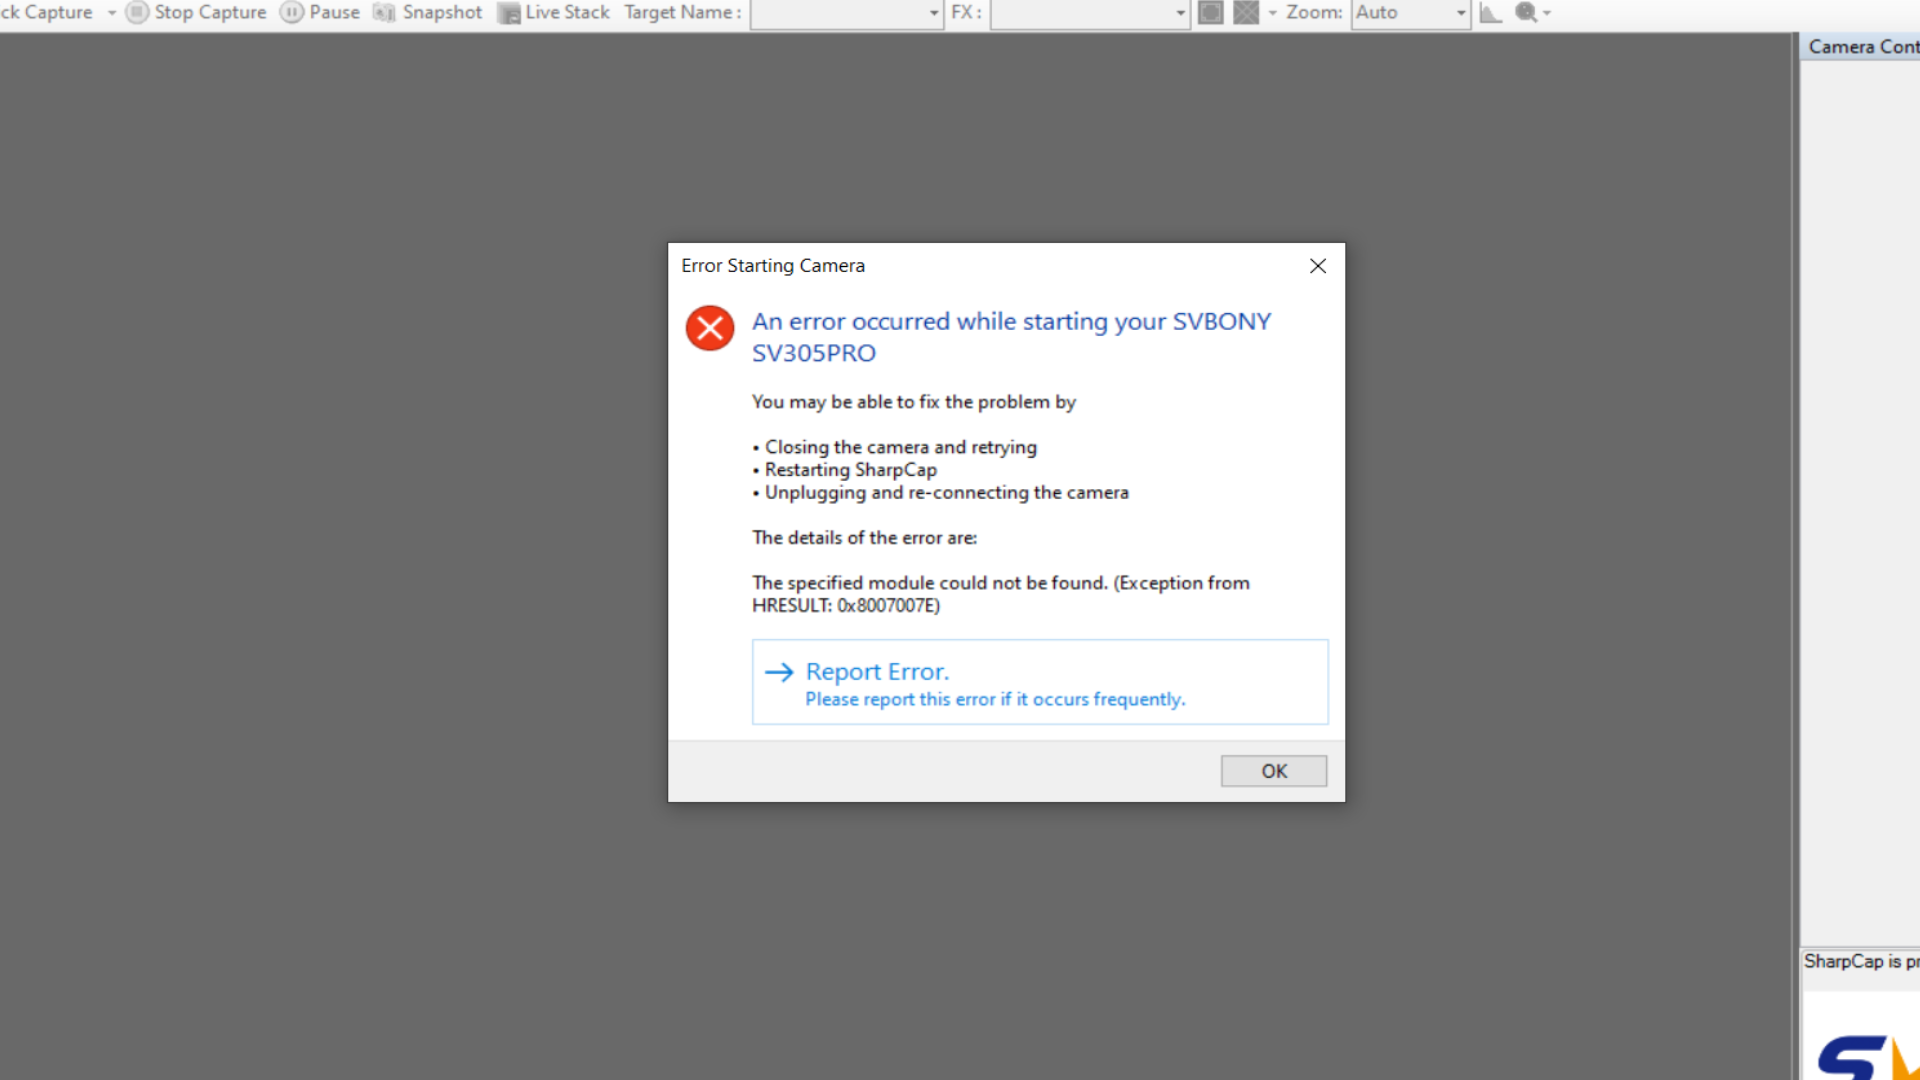Screen dimensions: 1920x1080
Task: Click OK to dismiss the error dialog
Action: click(1273, 771)
